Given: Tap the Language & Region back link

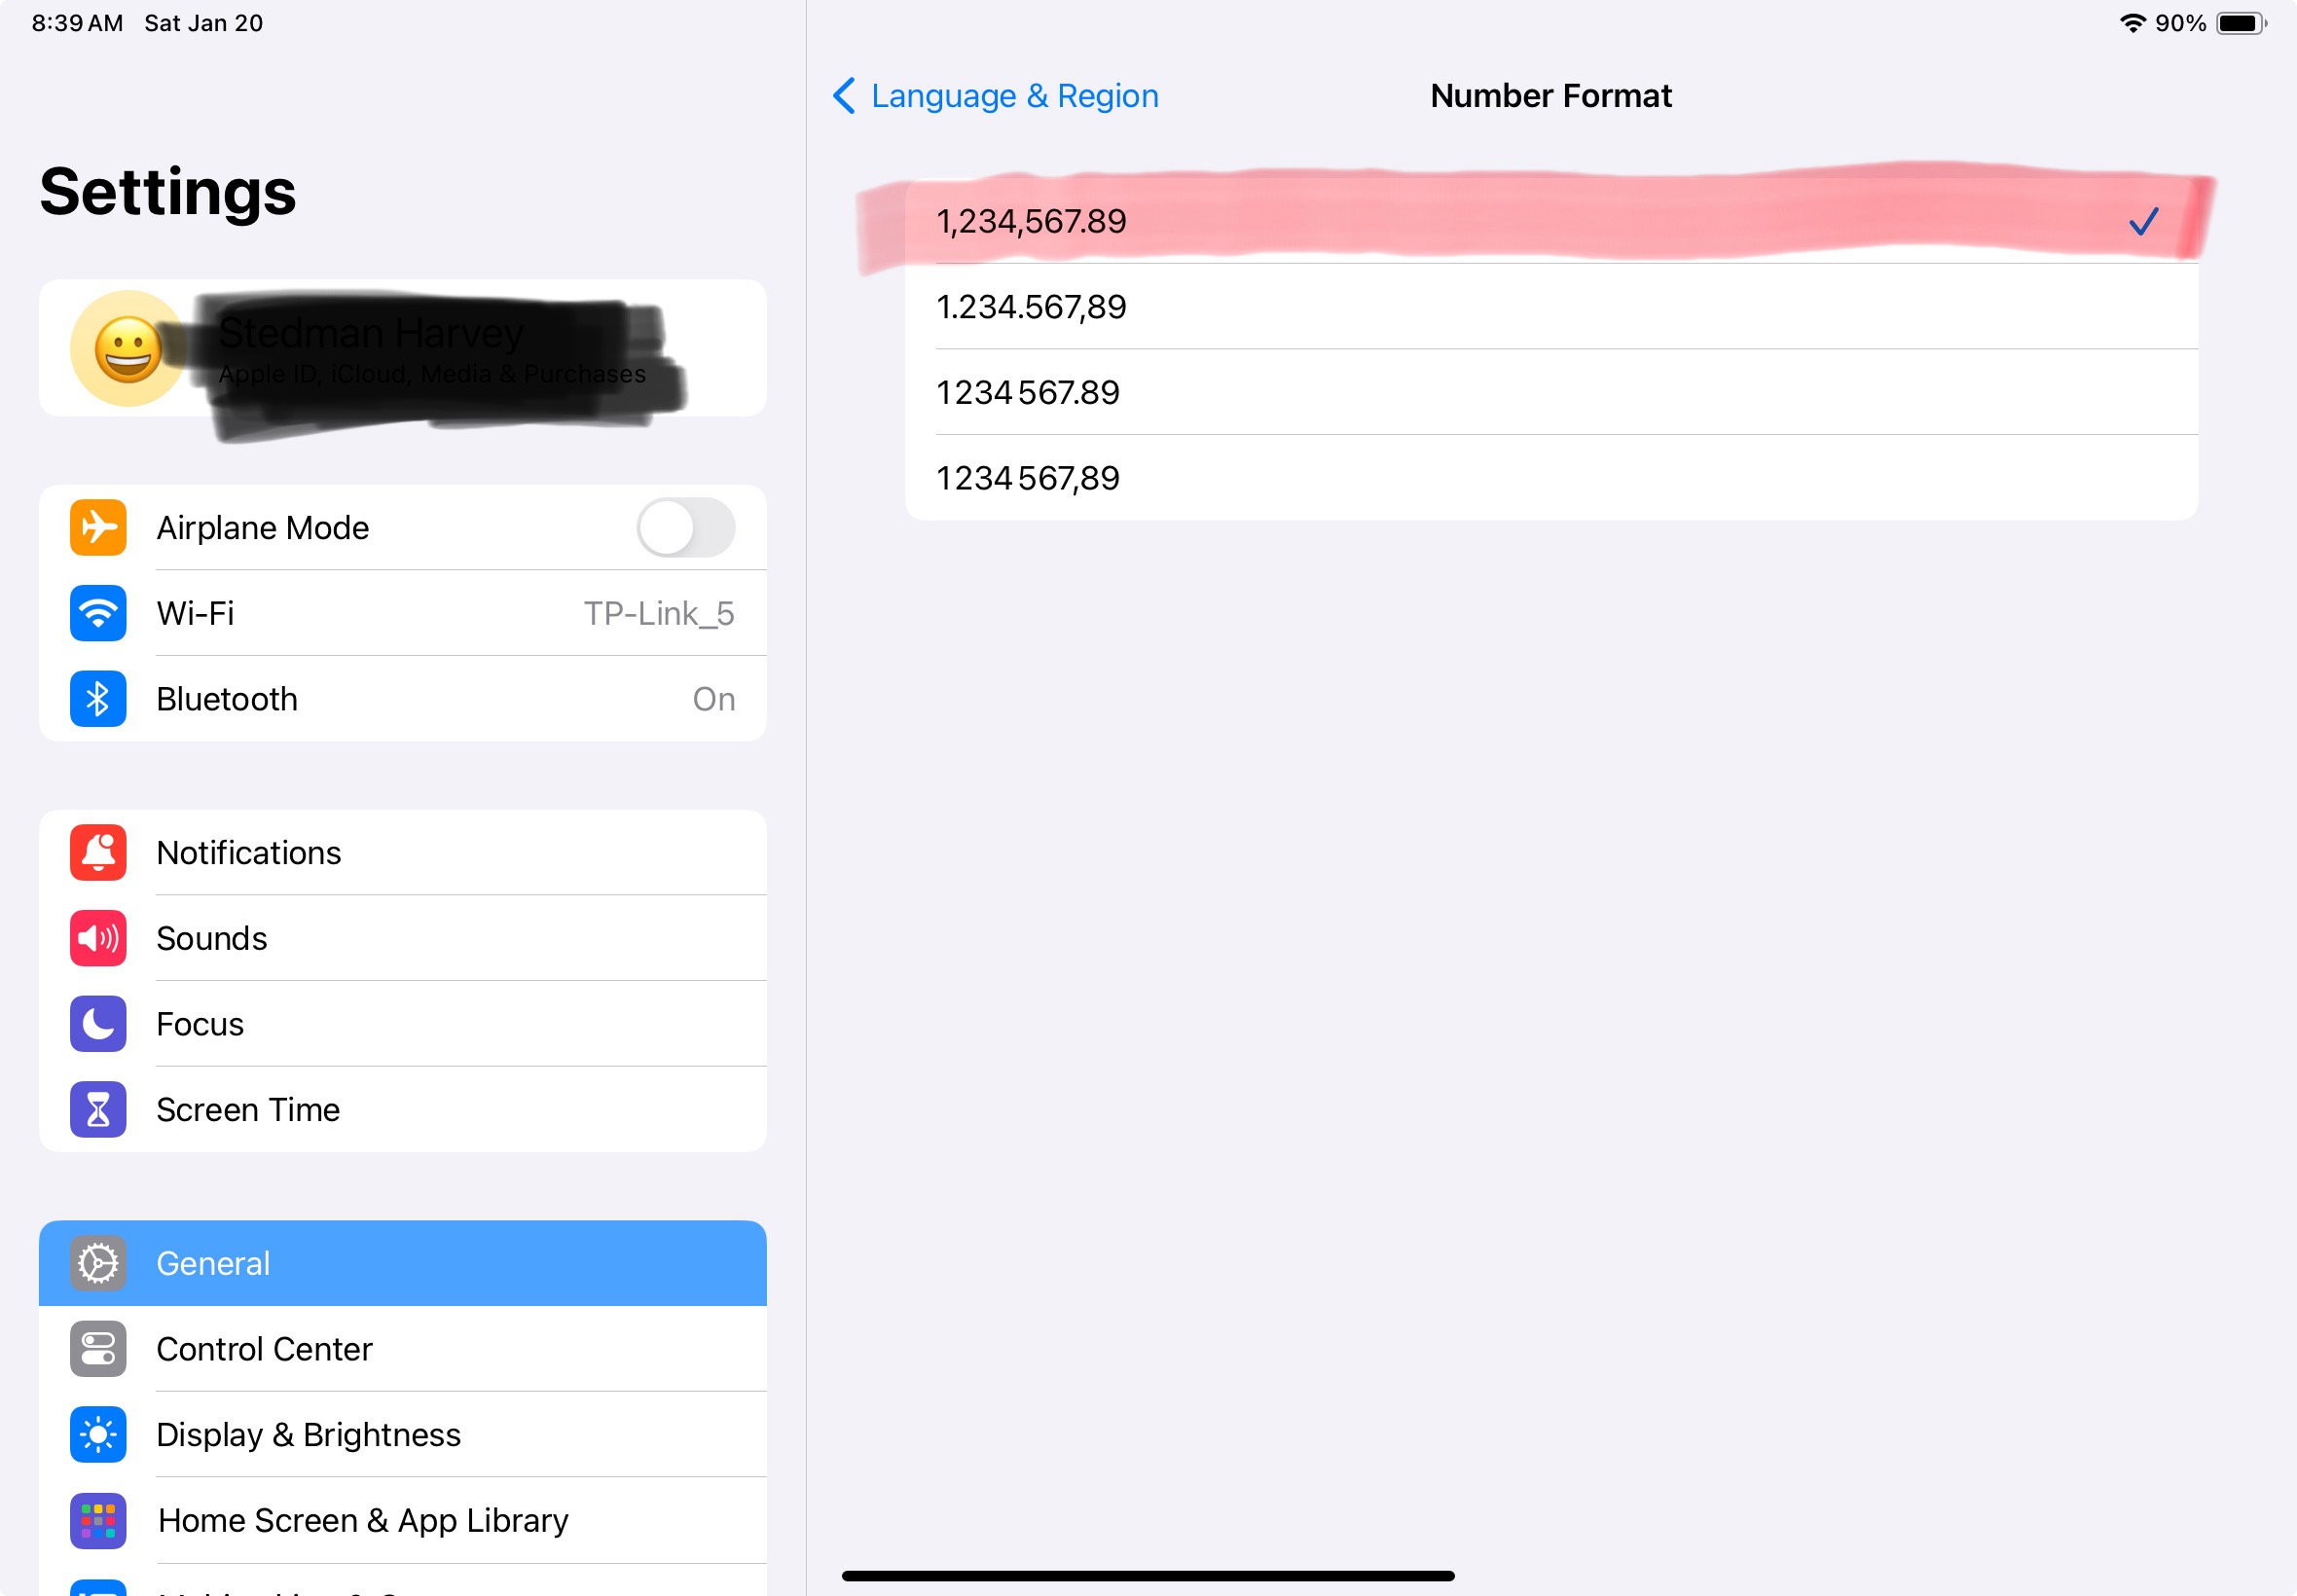Looking at the screenshot, I should click(x=1014, y=96).
